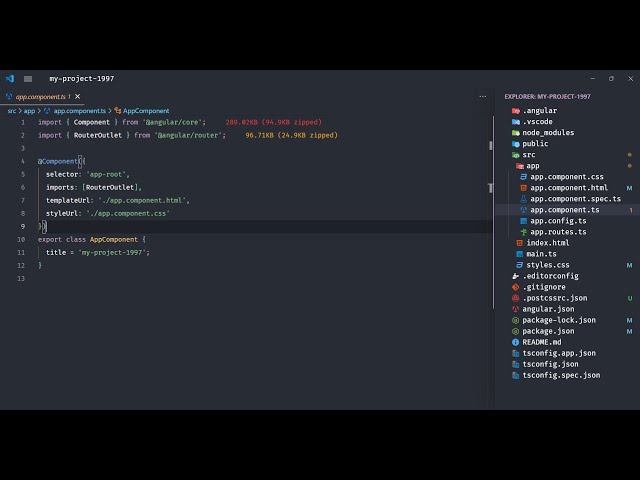The width and height of the screenshot is (640, 480).
Task: Select the app.component.ts editor tab
Action: pos(40,97)
